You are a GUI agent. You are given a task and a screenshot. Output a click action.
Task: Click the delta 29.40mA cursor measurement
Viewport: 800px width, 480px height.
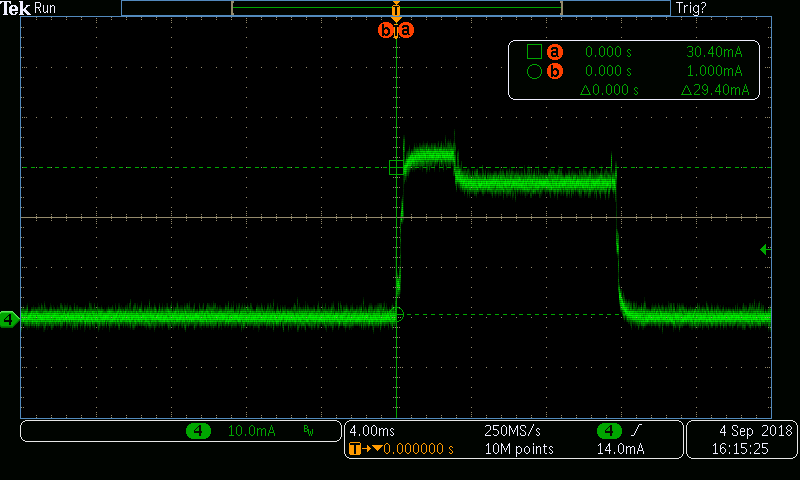pyautogui.click(x=714, y=90)
